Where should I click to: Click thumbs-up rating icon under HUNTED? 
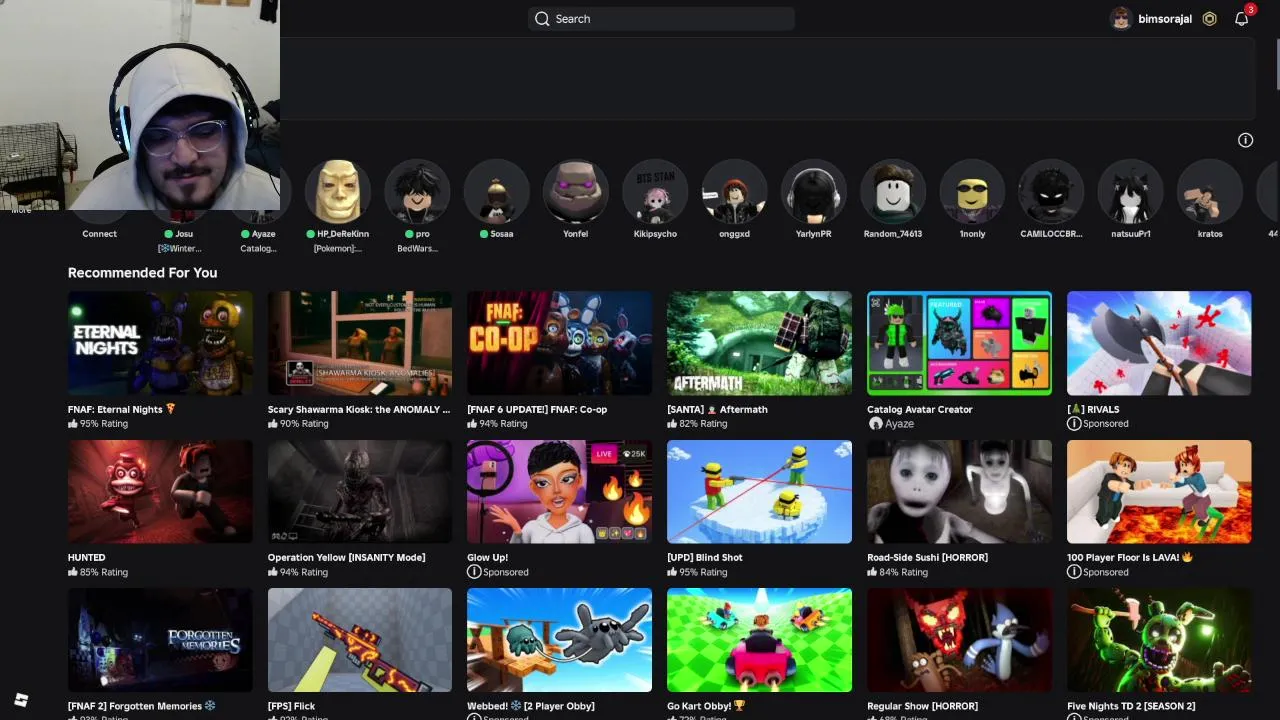click(x=73, y=572)
